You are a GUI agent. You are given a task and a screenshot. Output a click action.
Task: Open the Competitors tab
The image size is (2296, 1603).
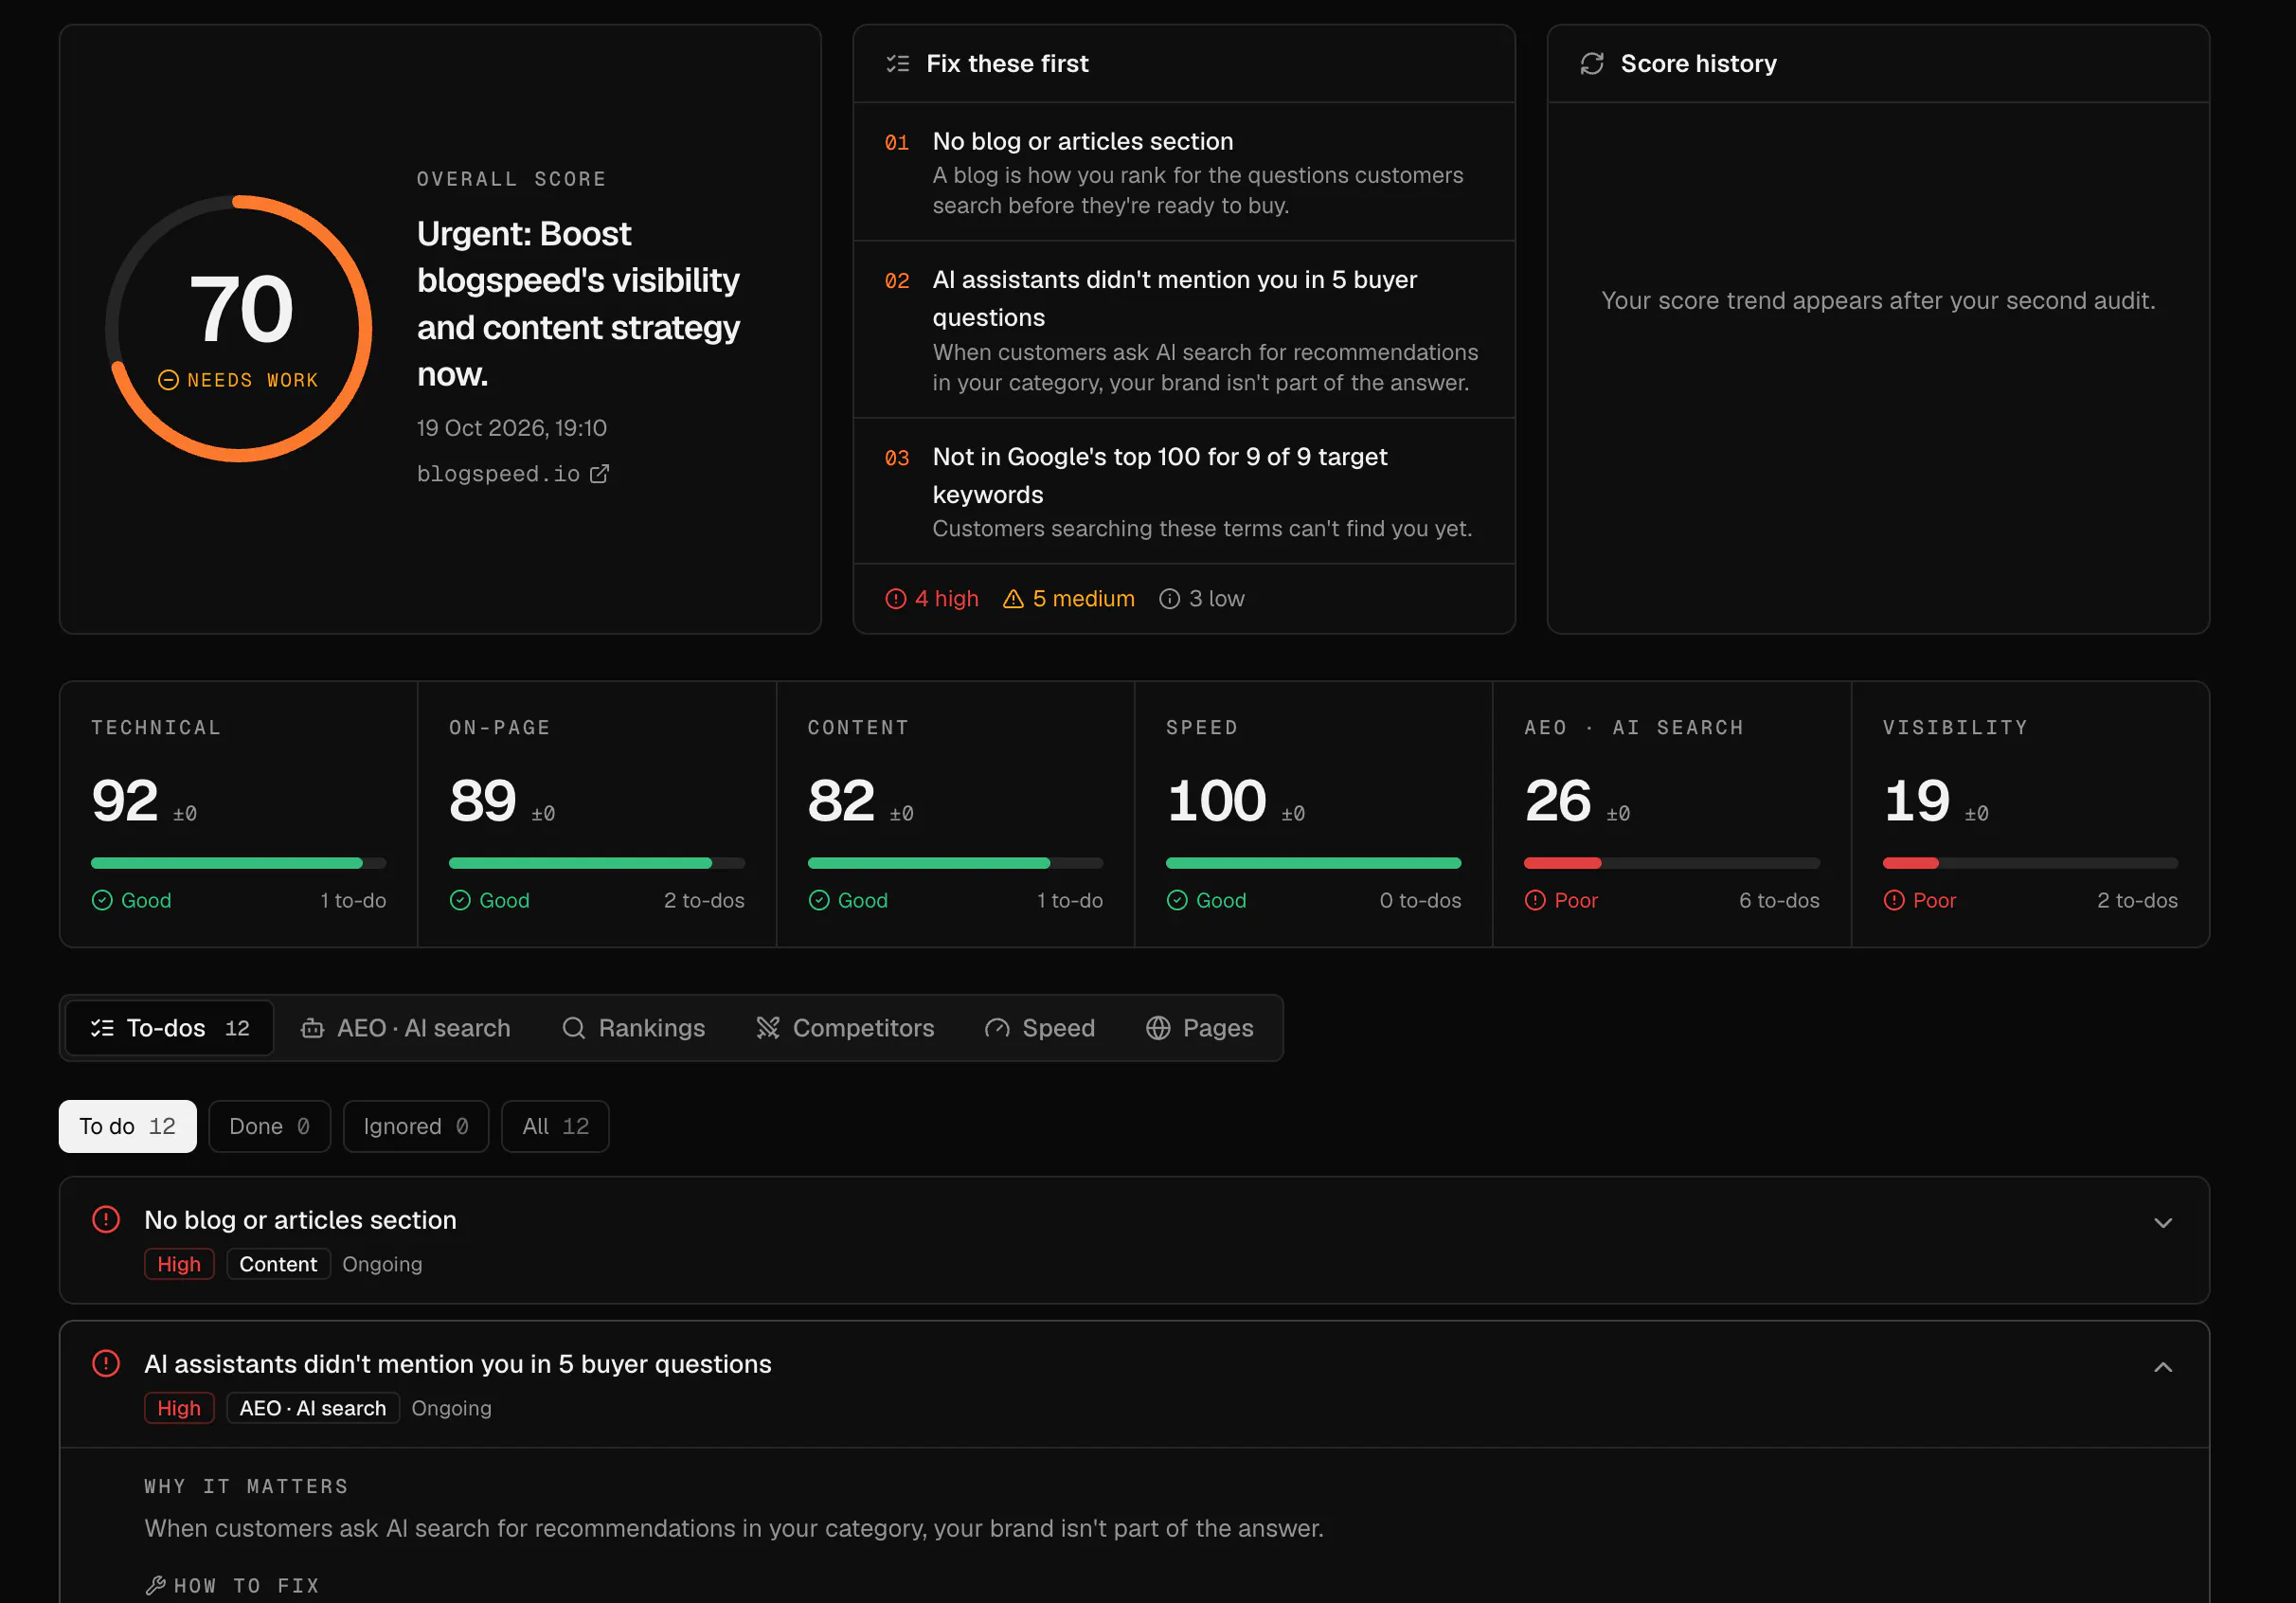click(x=845, y=1028)
